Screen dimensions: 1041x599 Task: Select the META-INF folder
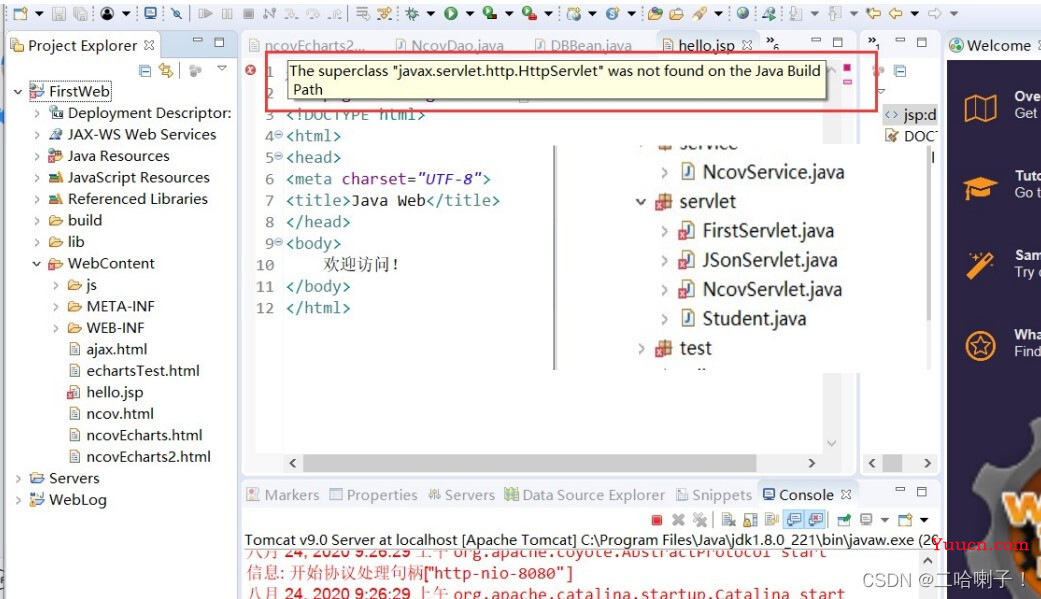coord(111,307)
